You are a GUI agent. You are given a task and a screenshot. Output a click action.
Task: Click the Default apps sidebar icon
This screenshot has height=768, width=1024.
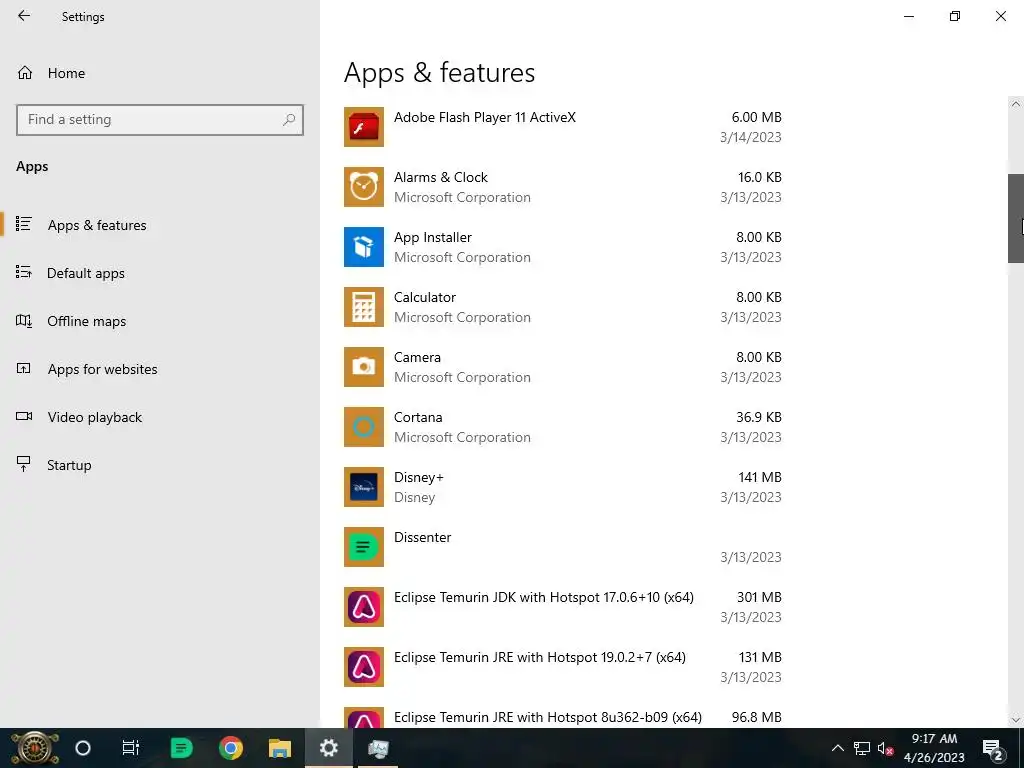[x=24, y=272]
